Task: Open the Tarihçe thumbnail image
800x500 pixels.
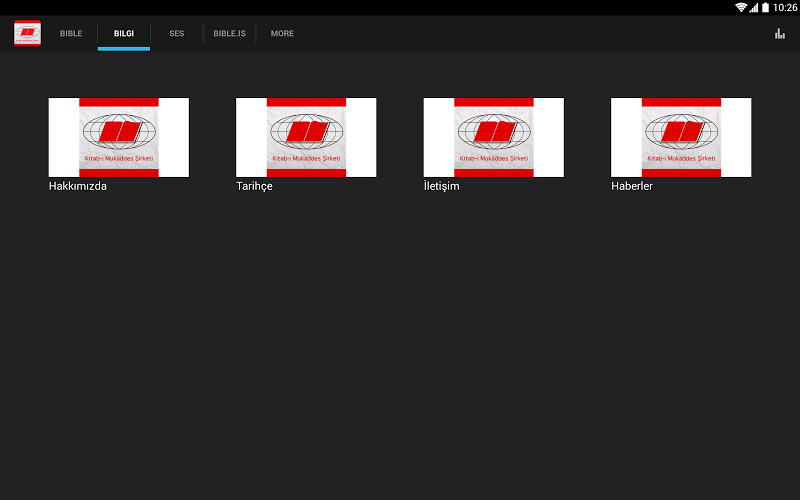Action: (x=306, y=137)
